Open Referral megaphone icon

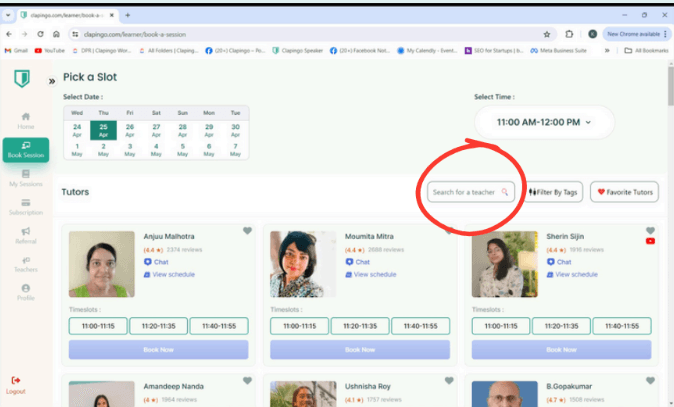[25, 233]
